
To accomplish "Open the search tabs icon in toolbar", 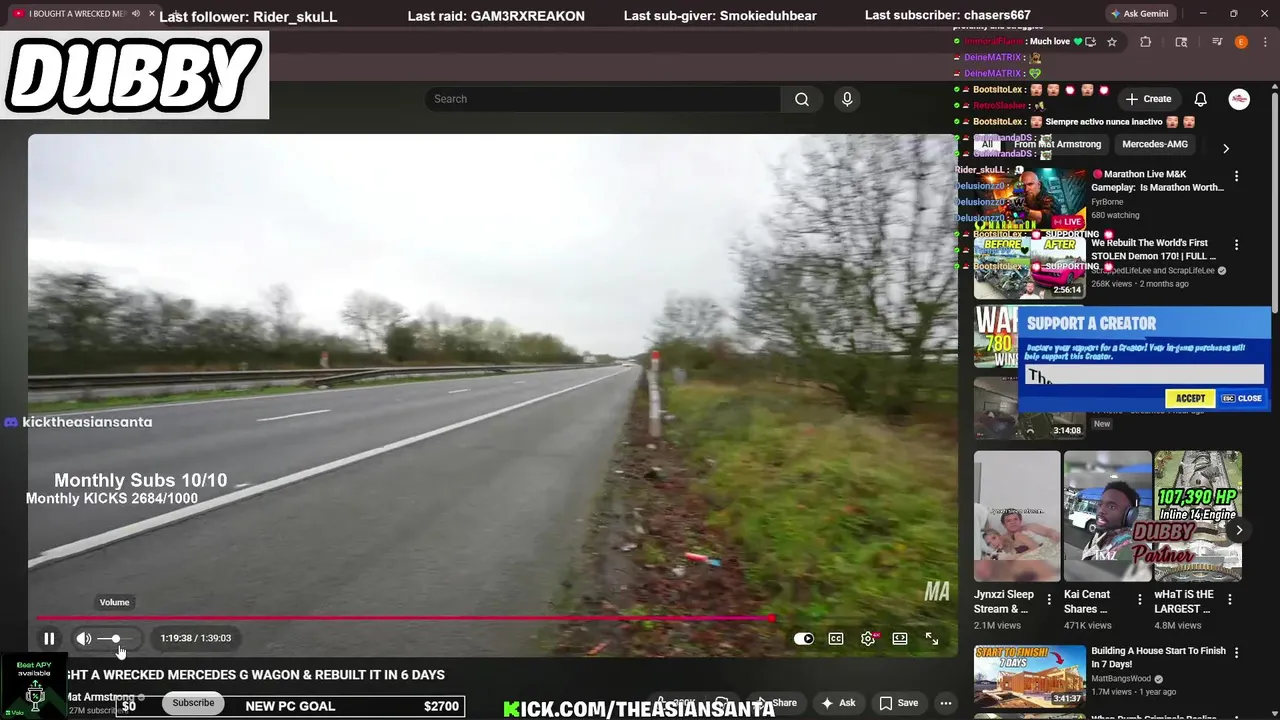I will coord(1181,42).
